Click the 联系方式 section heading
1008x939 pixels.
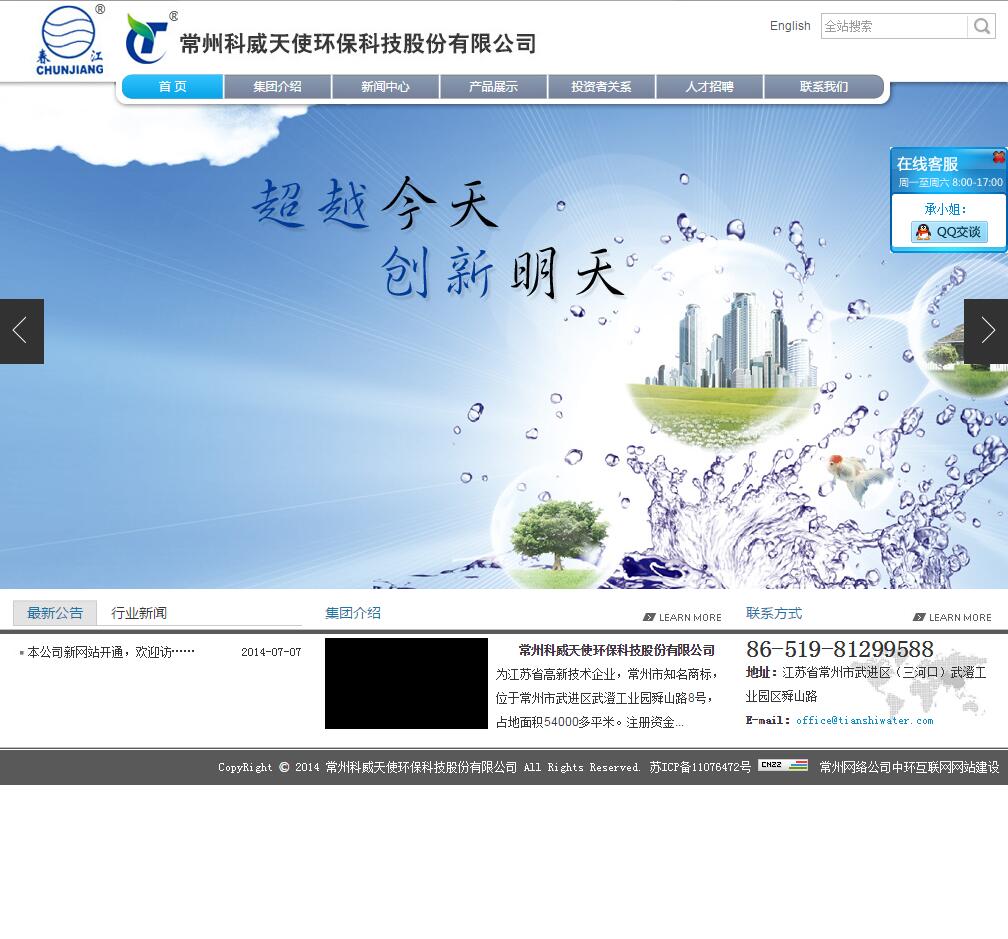[x=774, y=613]
